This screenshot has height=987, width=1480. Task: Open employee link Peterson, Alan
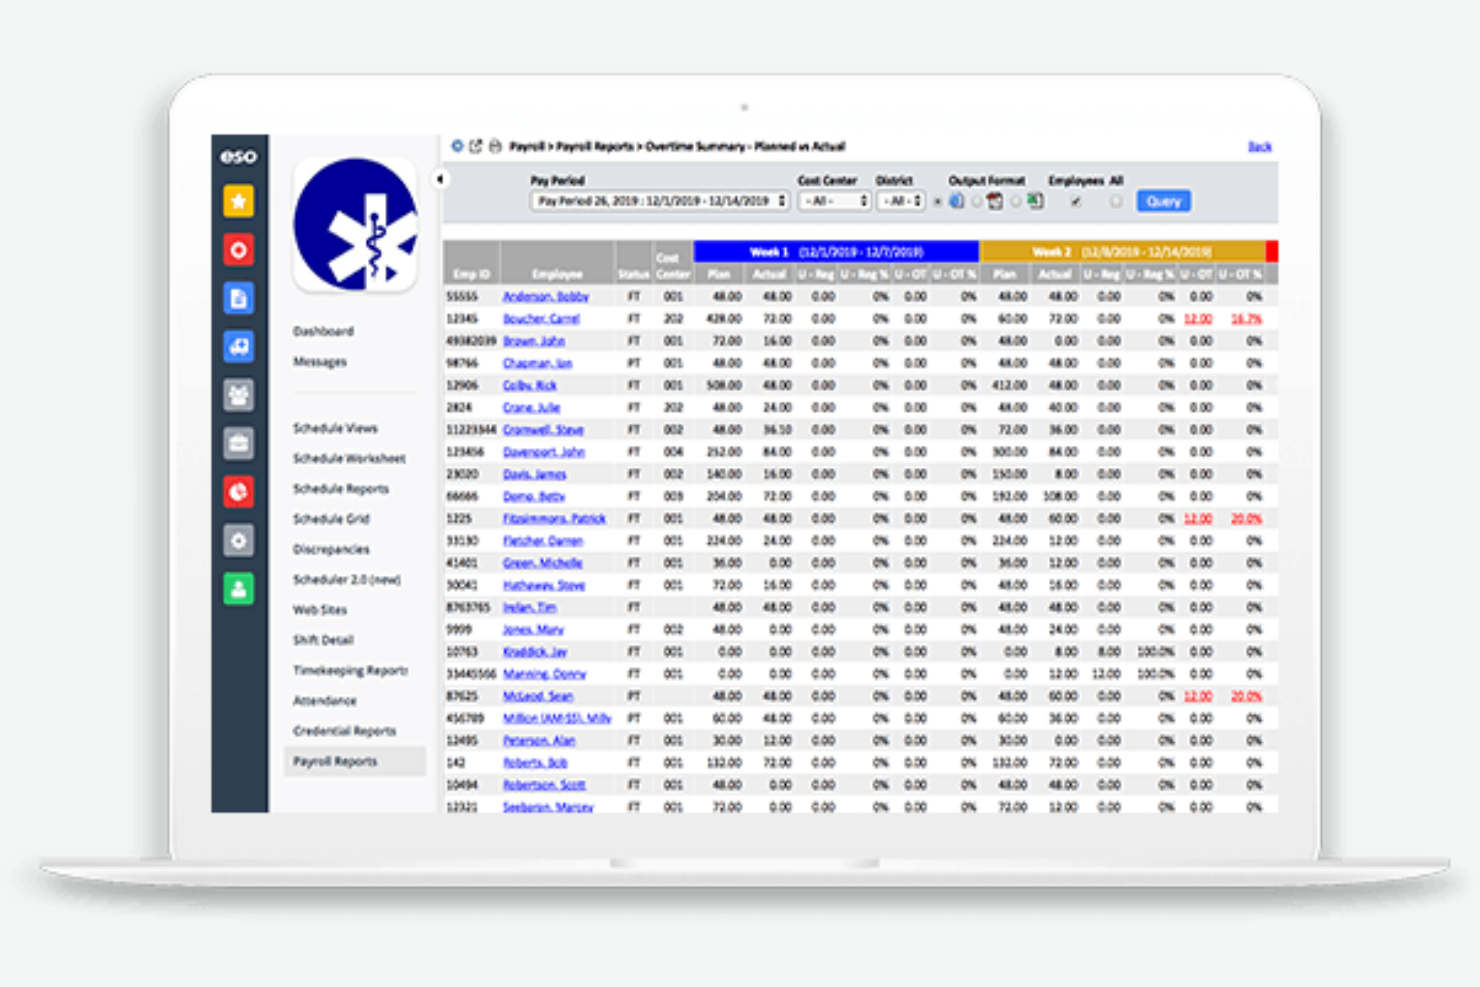538,741
